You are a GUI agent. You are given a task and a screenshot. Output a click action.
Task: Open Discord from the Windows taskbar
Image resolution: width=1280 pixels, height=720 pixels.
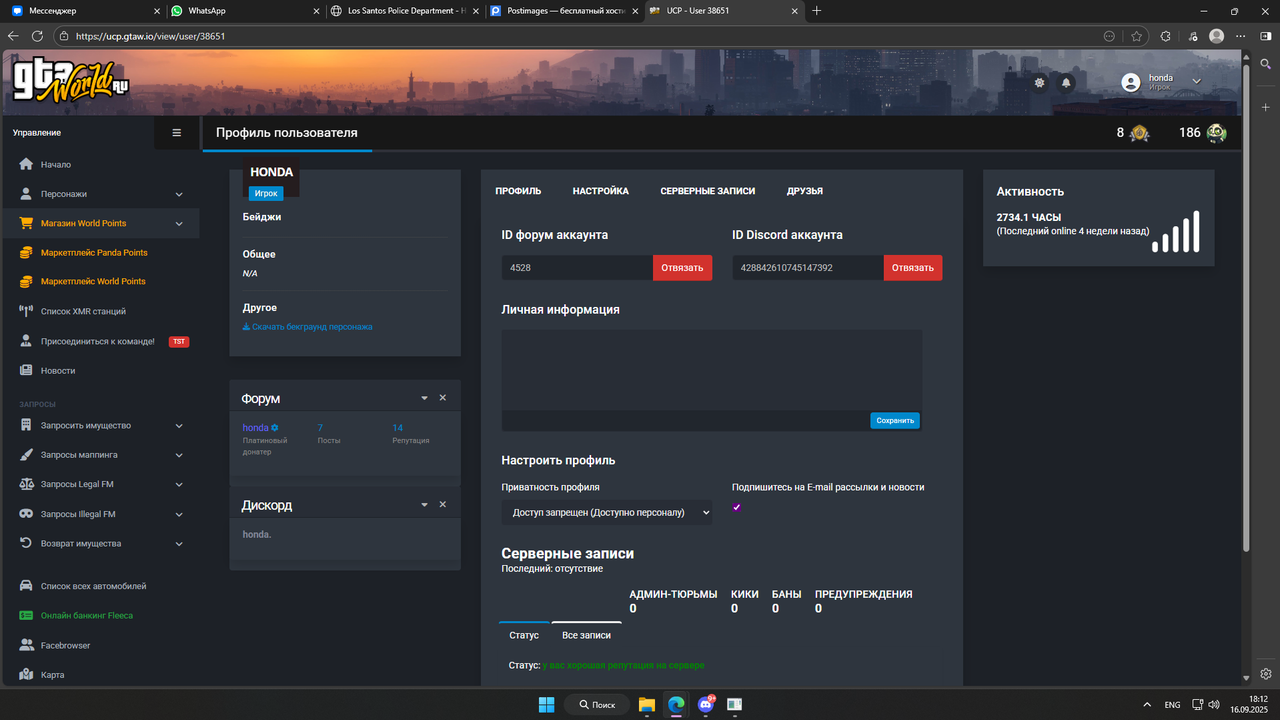705,705
